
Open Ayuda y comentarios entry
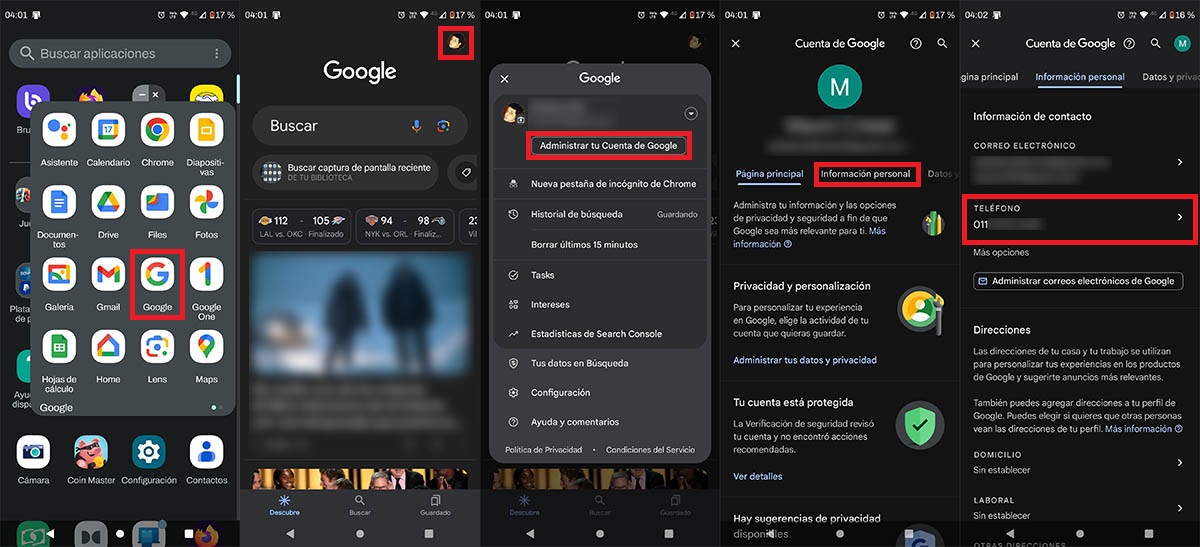point(600,422)
